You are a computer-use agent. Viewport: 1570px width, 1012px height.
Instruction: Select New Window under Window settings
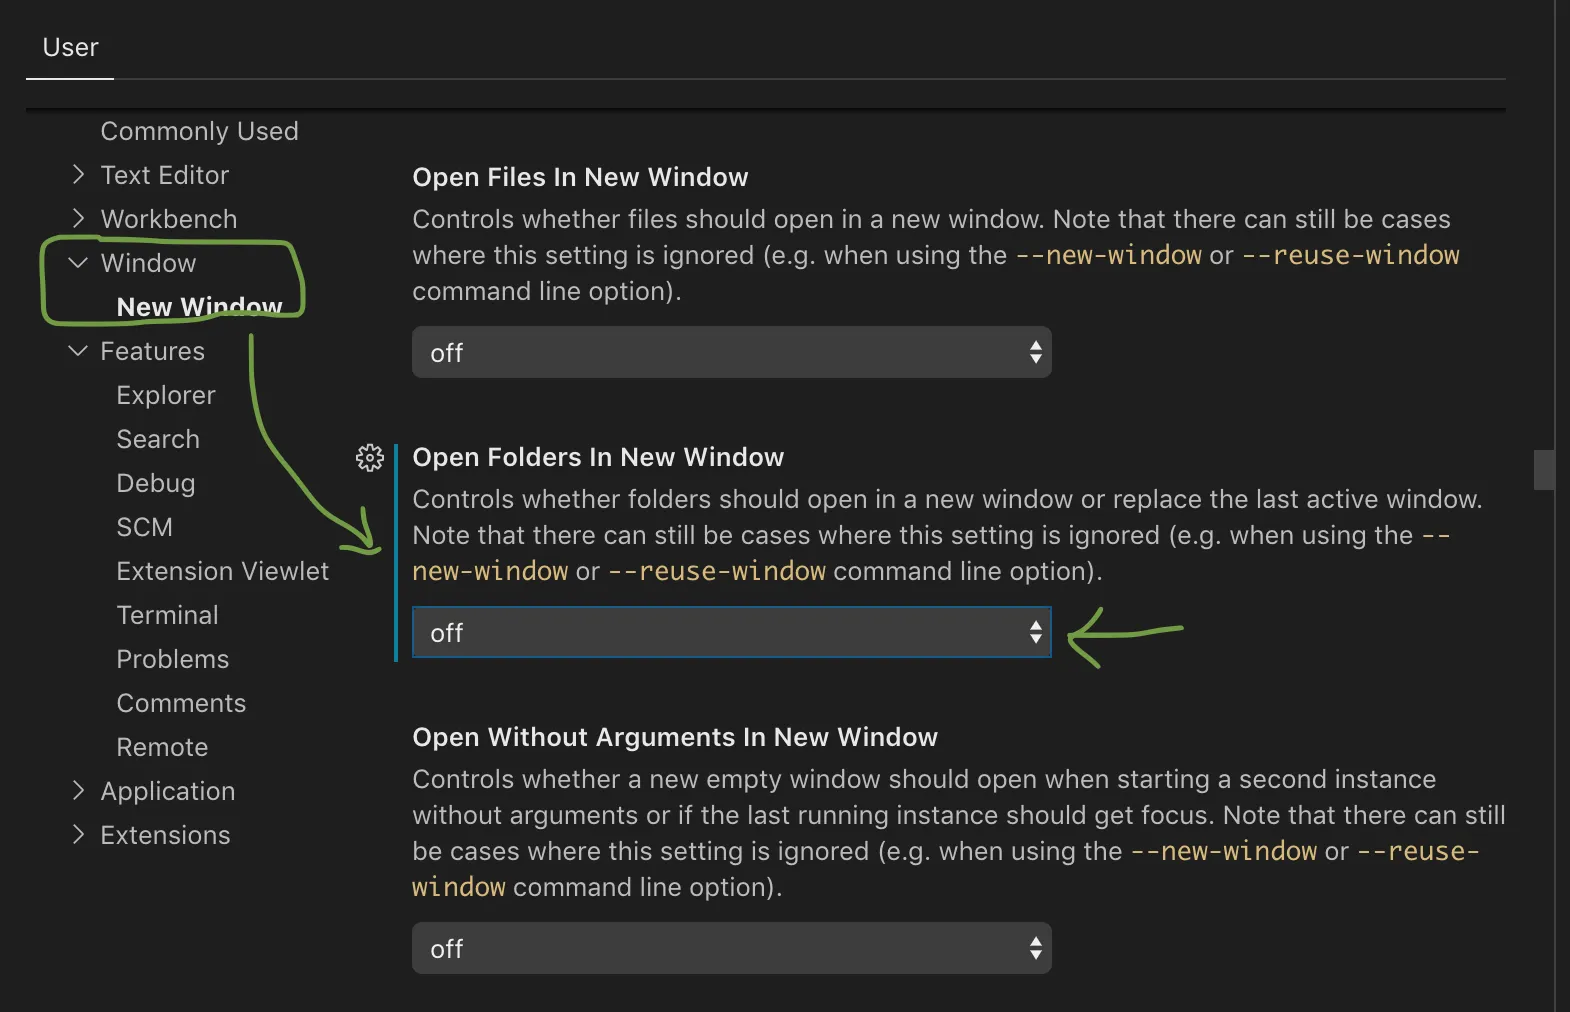[199, 307]
